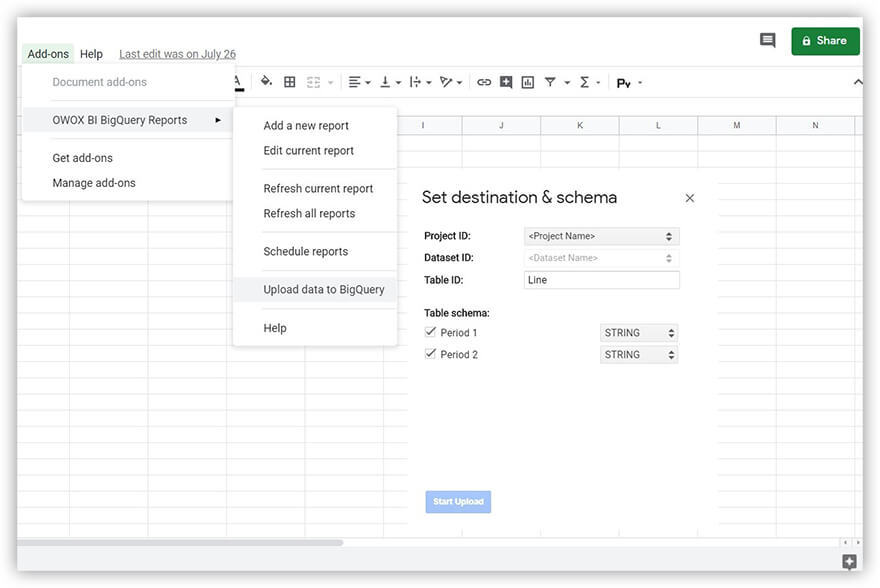Viewport: 880px width, 588px height.
Task: Click the Table ID input field
Action: click(x=602, y=280)
